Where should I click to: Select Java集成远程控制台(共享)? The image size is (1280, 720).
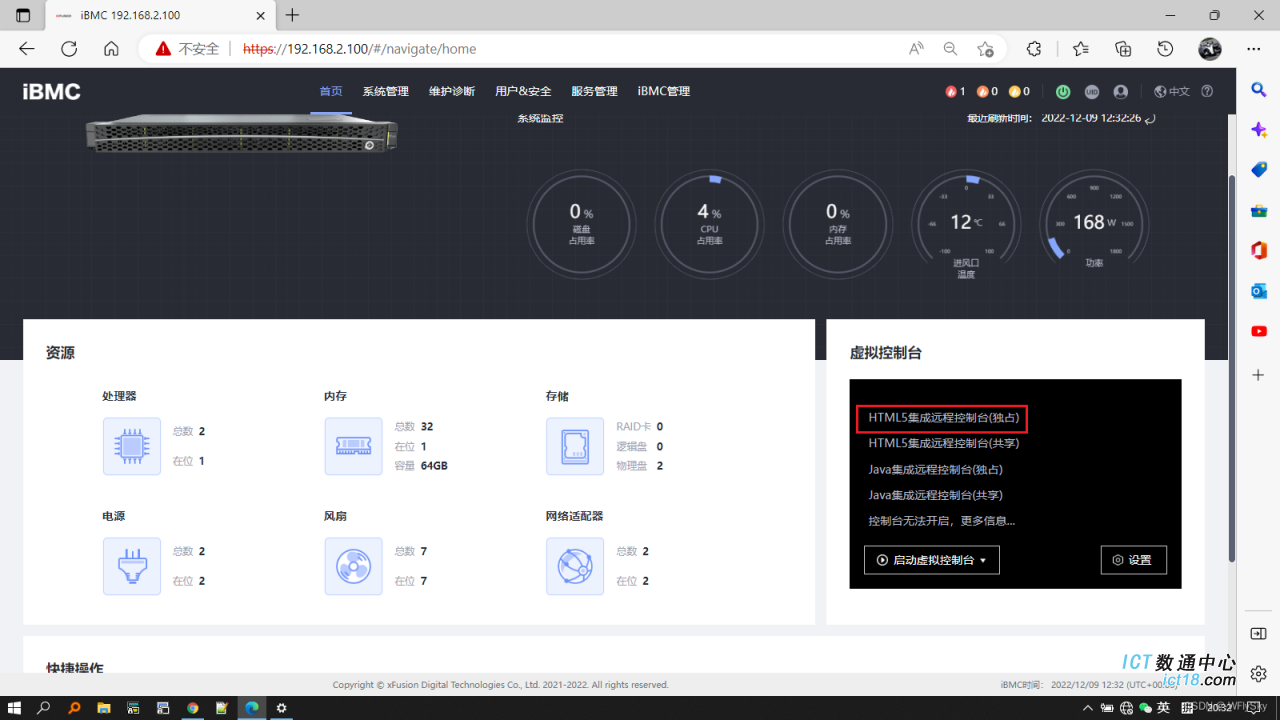click(x=936, y=495)
